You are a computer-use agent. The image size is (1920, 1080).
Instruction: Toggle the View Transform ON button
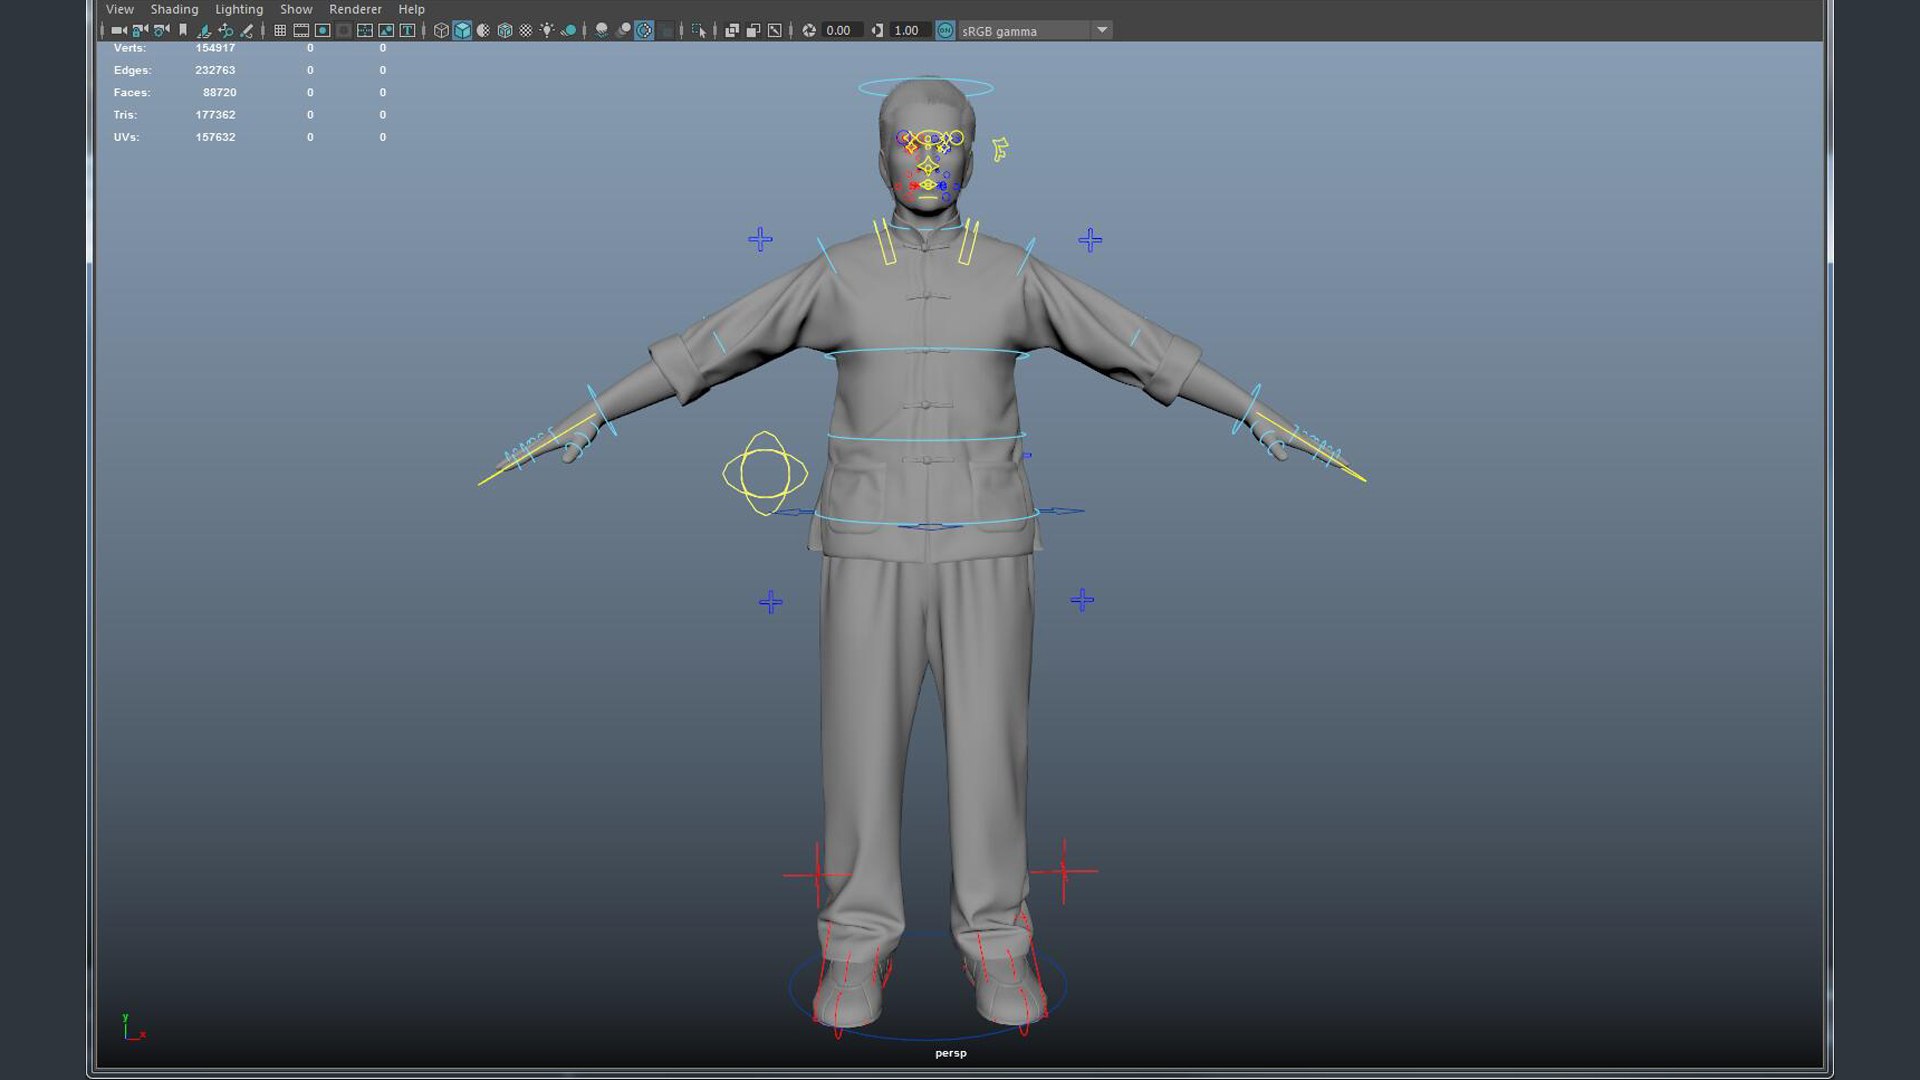coord(945,31)
